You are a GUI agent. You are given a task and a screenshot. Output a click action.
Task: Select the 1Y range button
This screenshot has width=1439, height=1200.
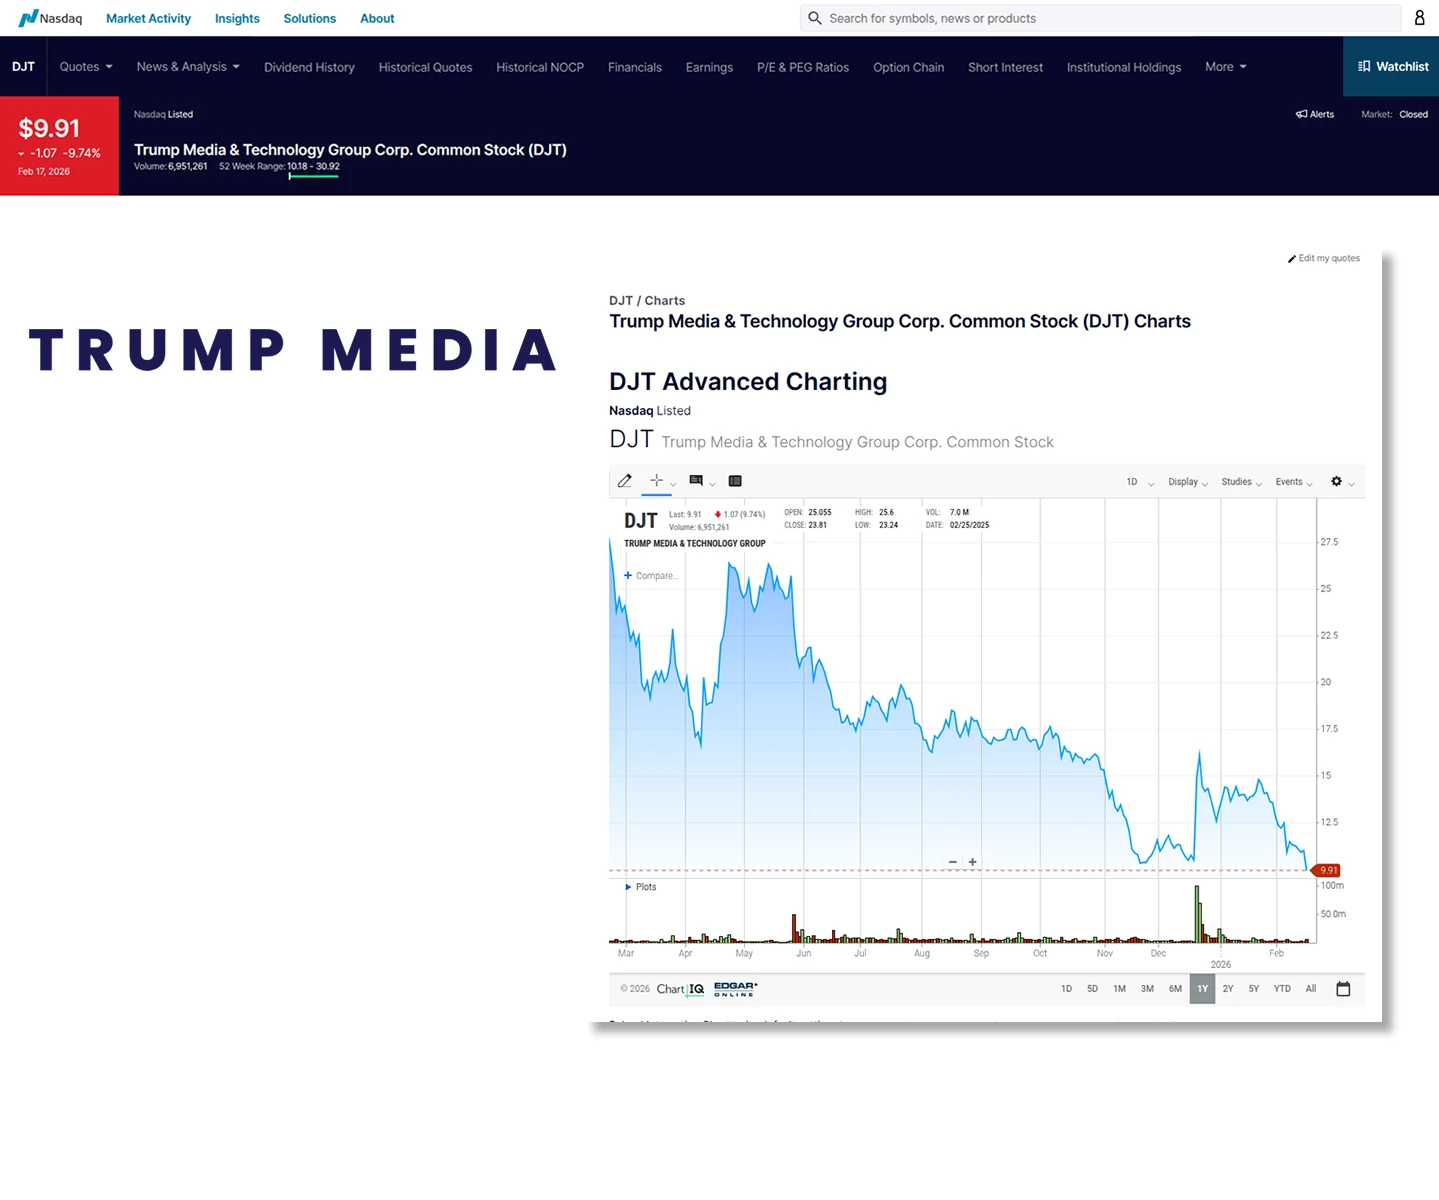coord(1202,989)
